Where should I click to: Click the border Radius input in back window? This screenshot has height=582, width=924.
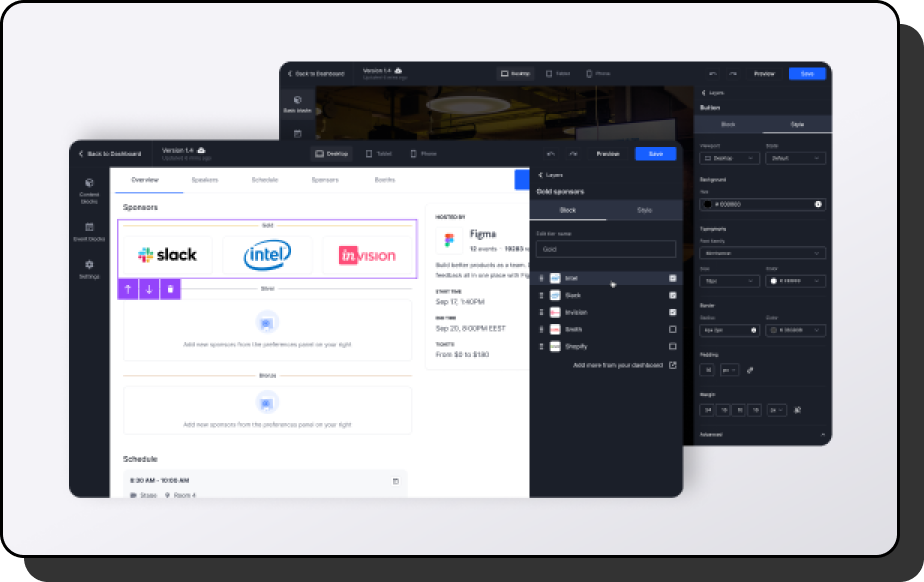coord(730,330)
